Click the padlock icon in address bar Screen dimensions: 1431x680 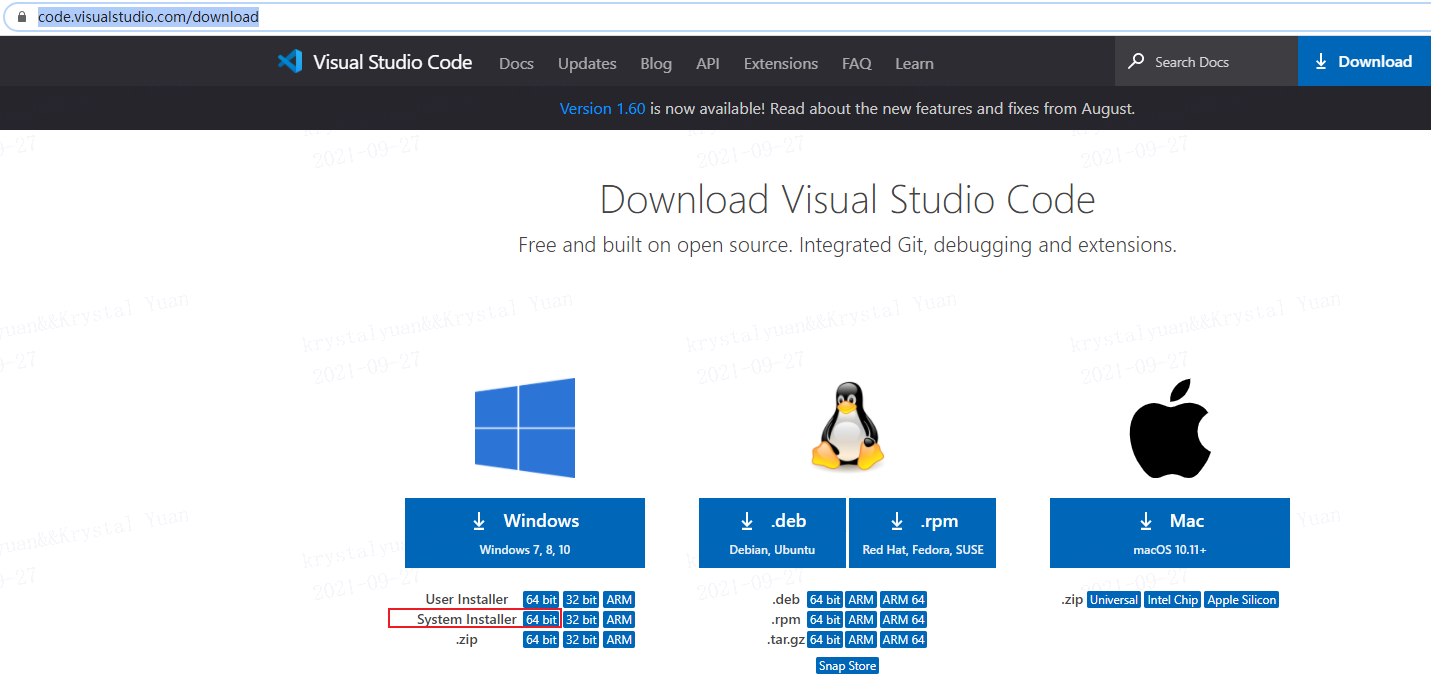[21, 17]
